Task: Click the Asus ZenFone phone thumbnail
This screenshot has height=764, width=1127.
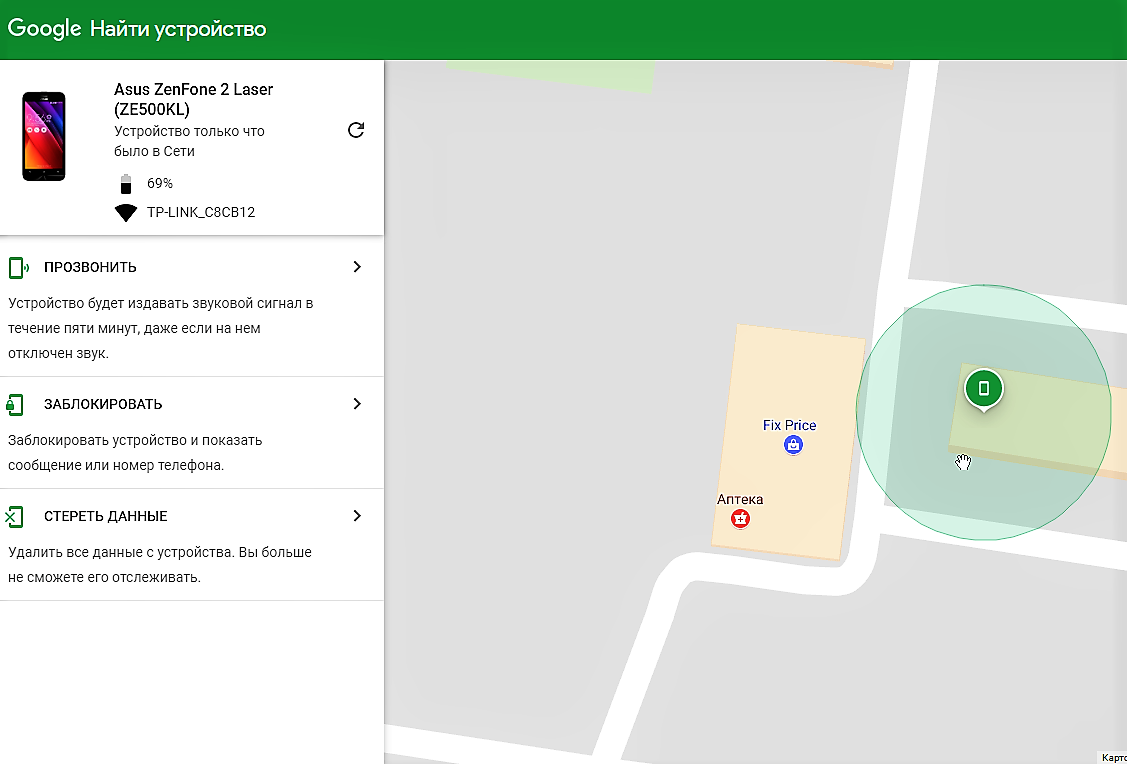Action: (43, 137)
